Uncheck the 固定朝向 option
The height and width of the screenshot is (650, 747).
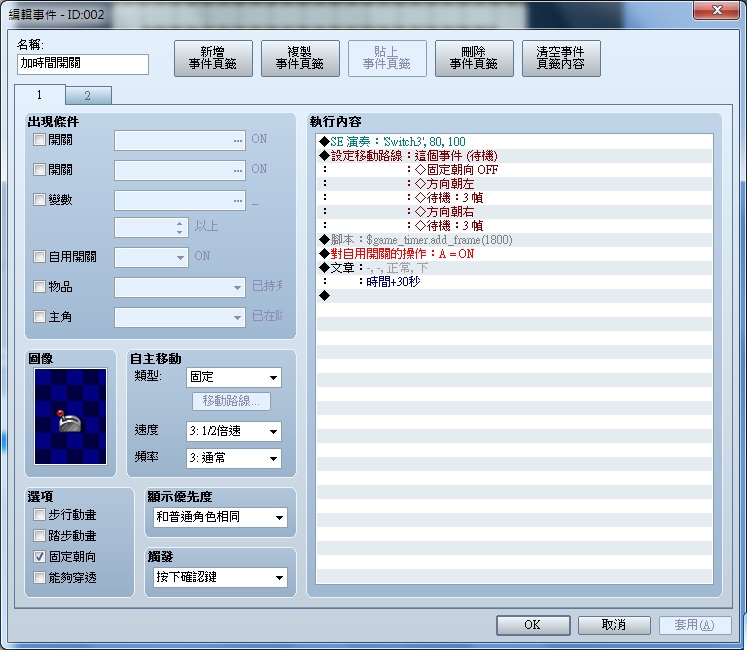(x=39, y=557)
